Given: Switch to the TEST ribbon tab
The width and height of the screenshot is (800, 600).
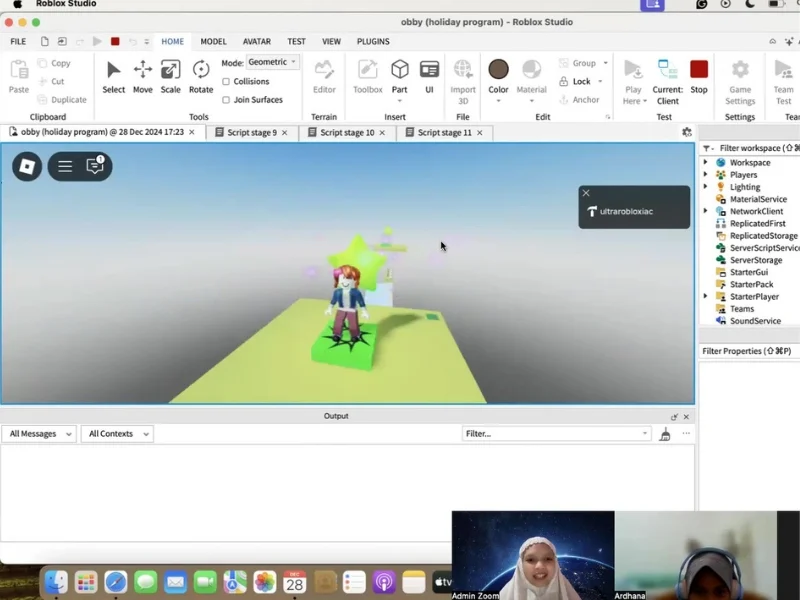Looking at the screenshot, I should 296,41.
